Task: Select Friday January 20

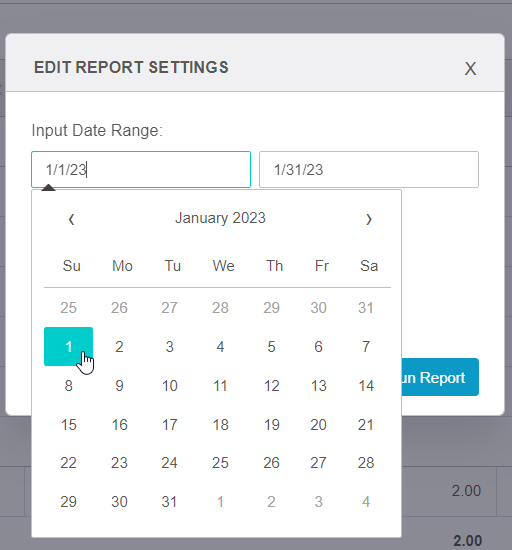Action: [x=318, y=424]
